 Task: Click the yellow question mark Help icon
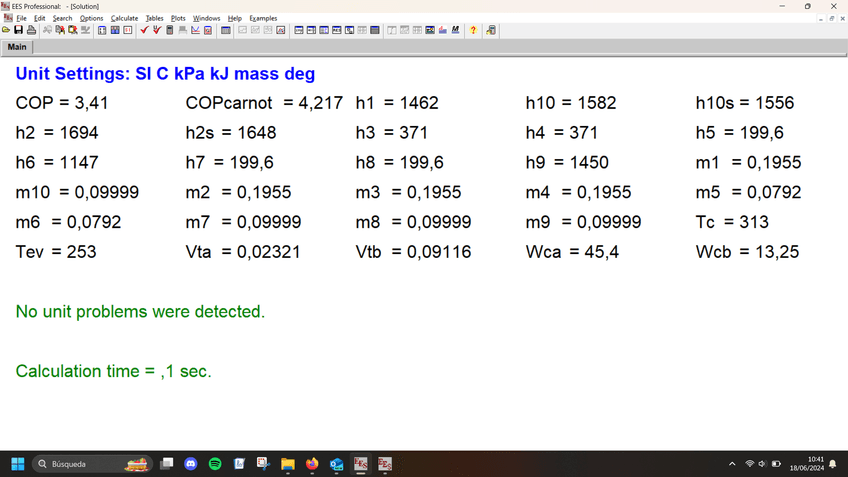[x=473, y=30]
